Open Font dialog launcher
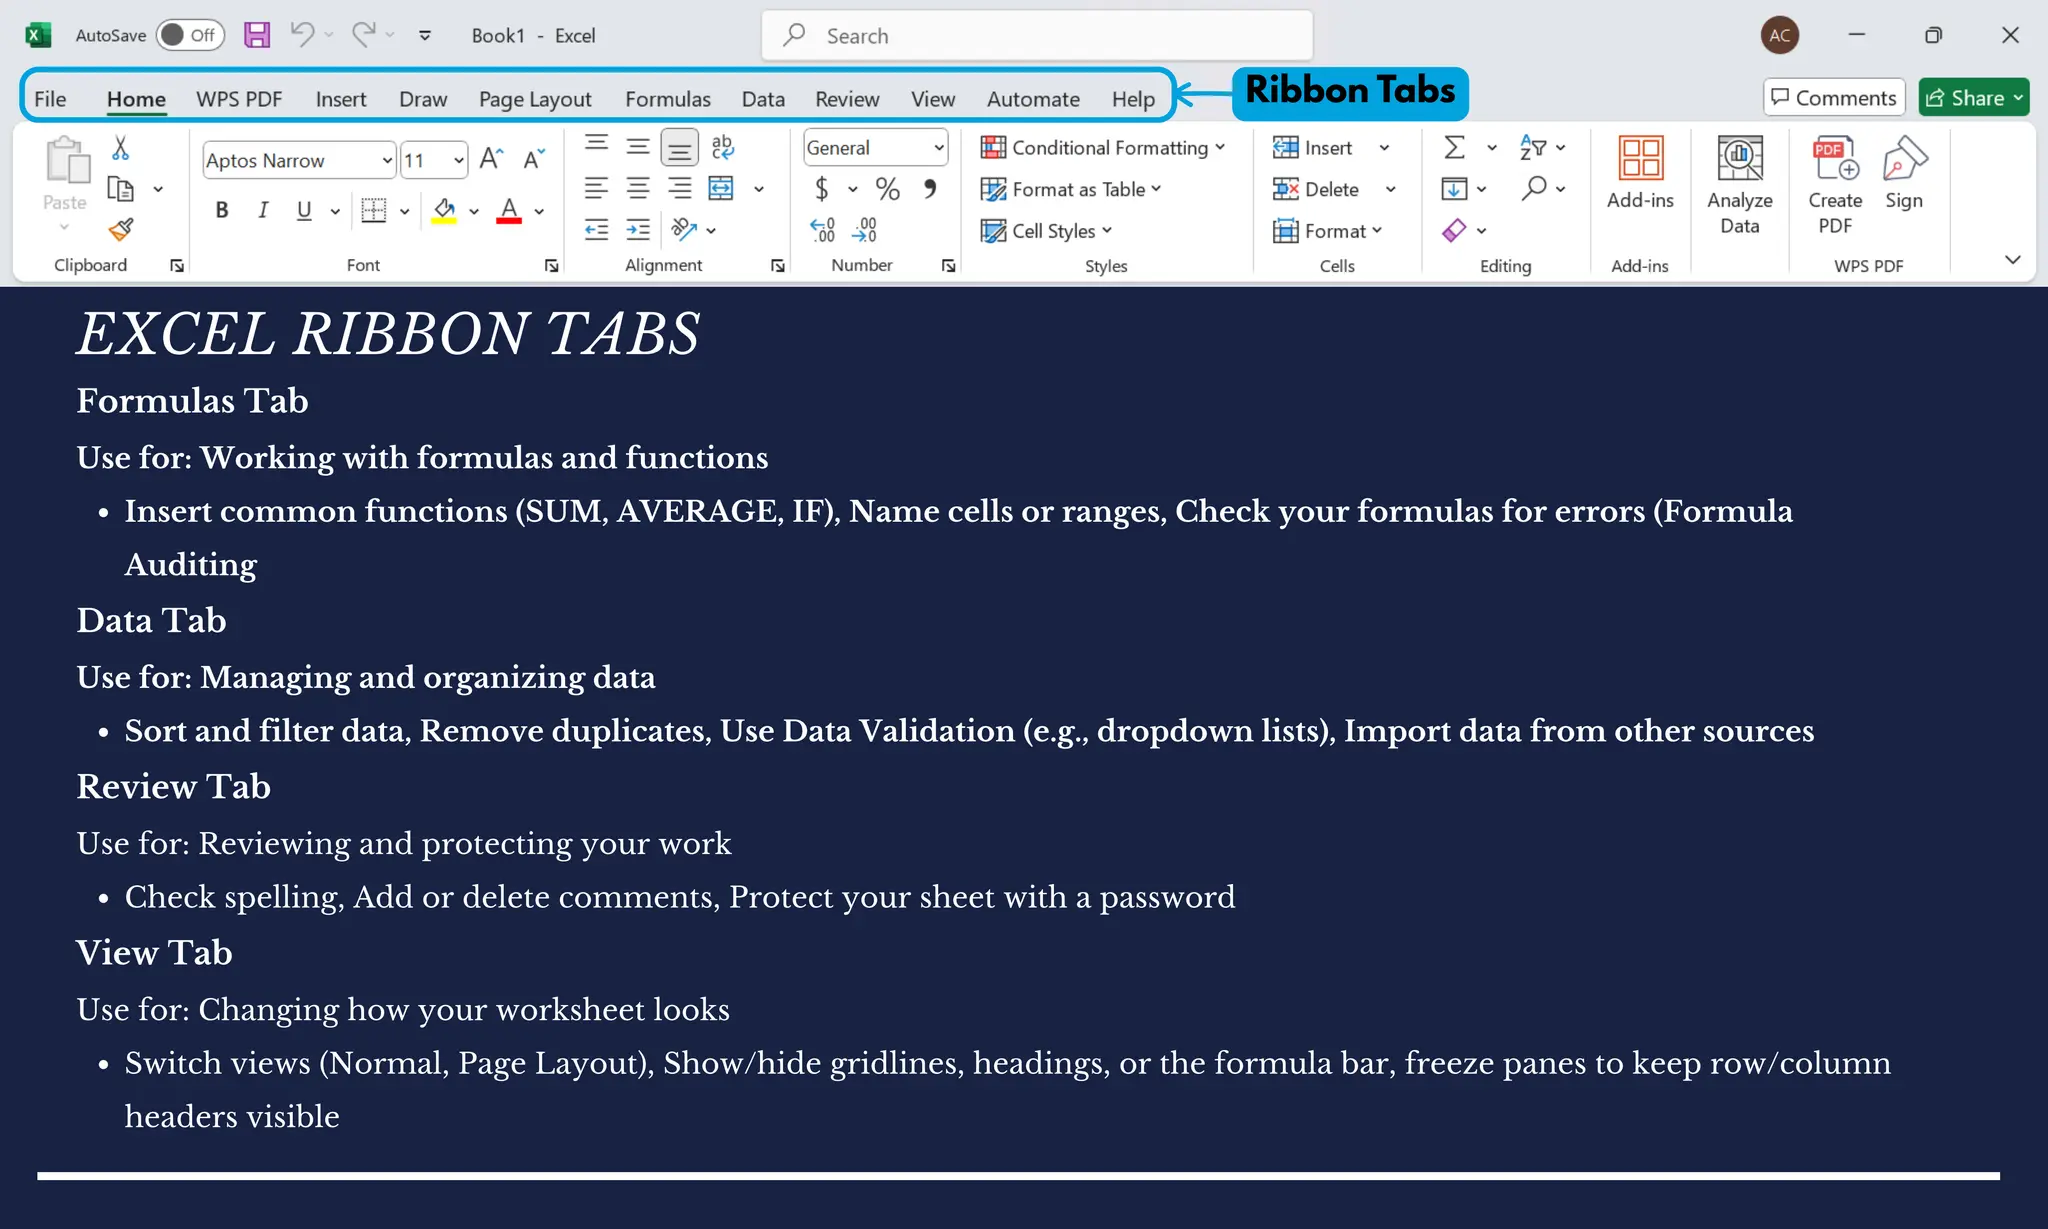 coord(551,265)
